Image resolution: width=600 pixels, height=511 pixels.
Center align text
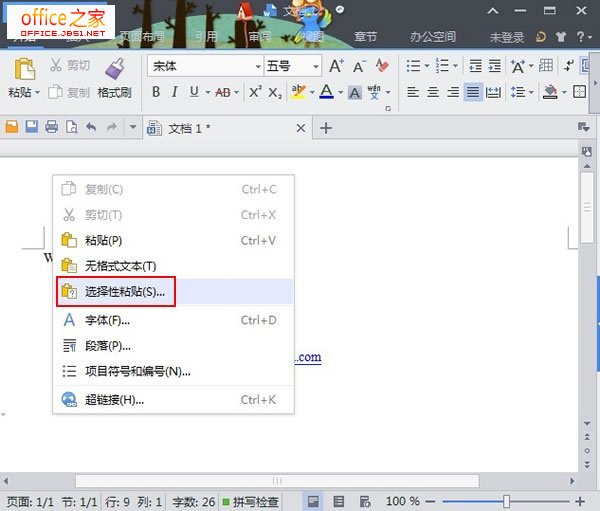click(433, 92)
